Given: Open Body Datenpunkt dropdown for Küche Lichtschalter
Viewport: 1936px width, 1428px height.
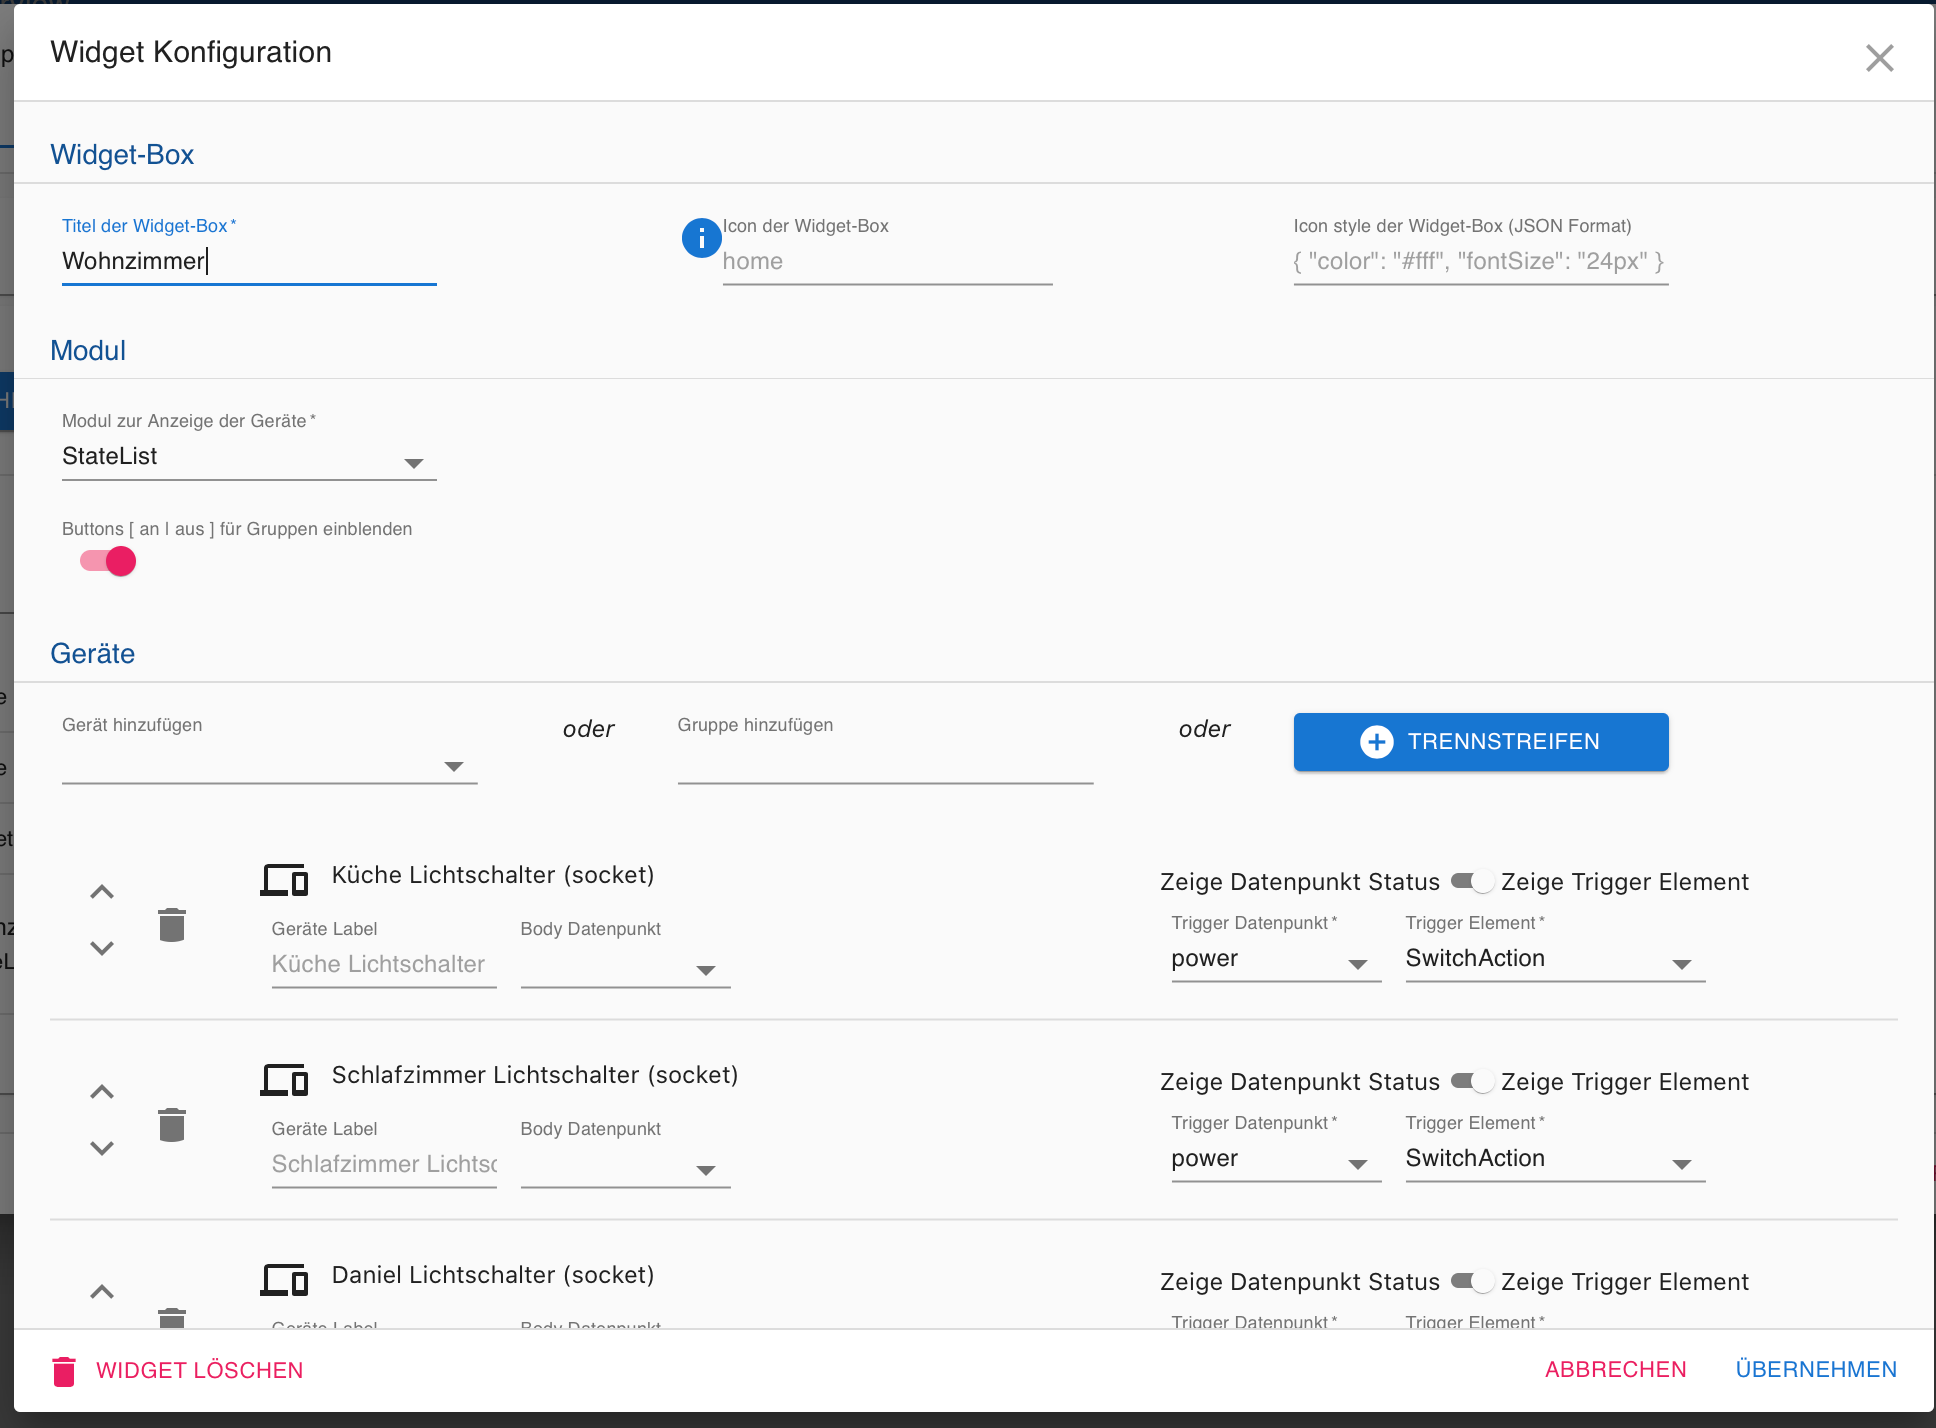Looking at the screenshot, I should 625,966.
